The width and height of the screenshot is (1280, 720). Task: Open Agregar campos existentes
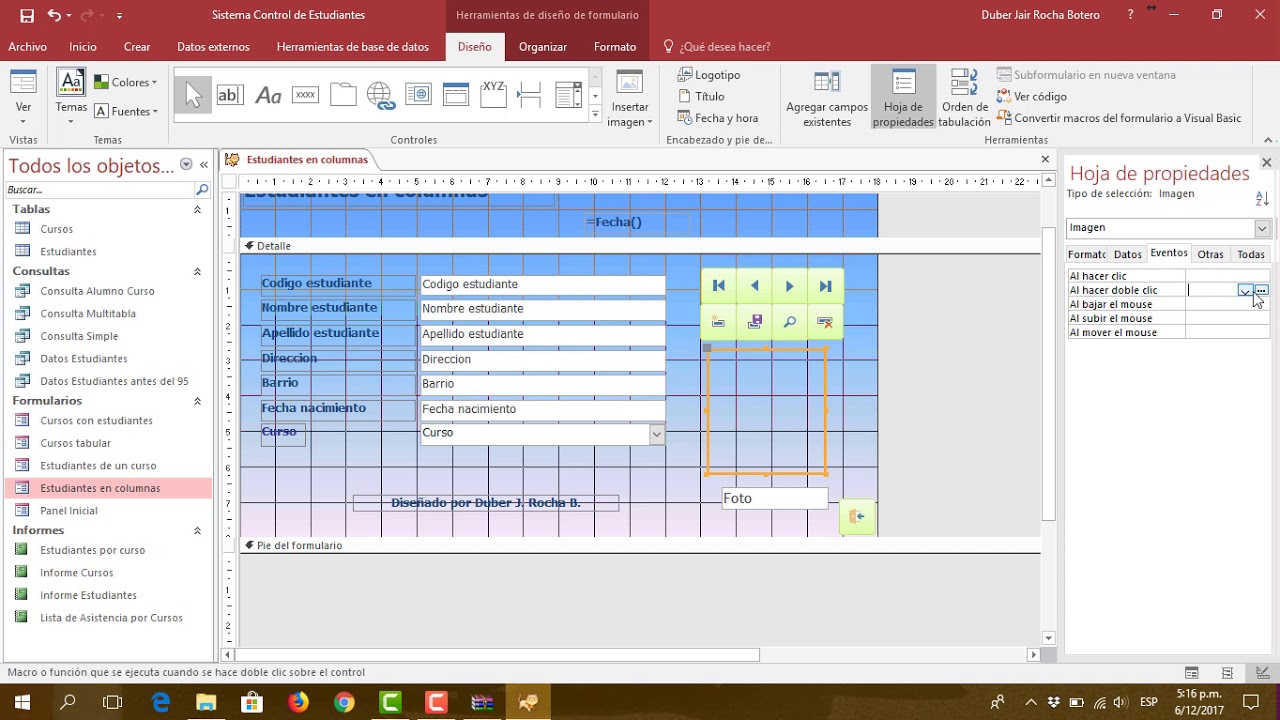[827, 98]
